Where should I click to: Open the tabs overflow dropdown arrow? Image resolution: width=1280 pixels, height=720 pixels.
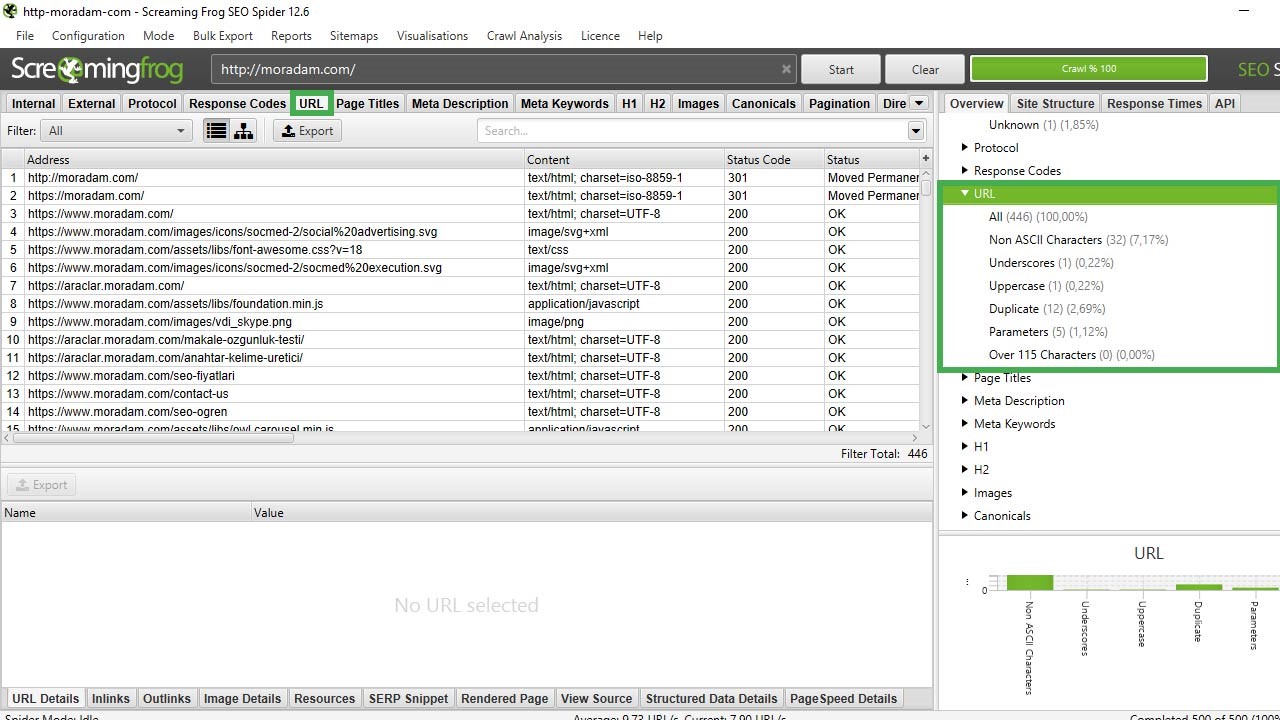tap(919, 103)
